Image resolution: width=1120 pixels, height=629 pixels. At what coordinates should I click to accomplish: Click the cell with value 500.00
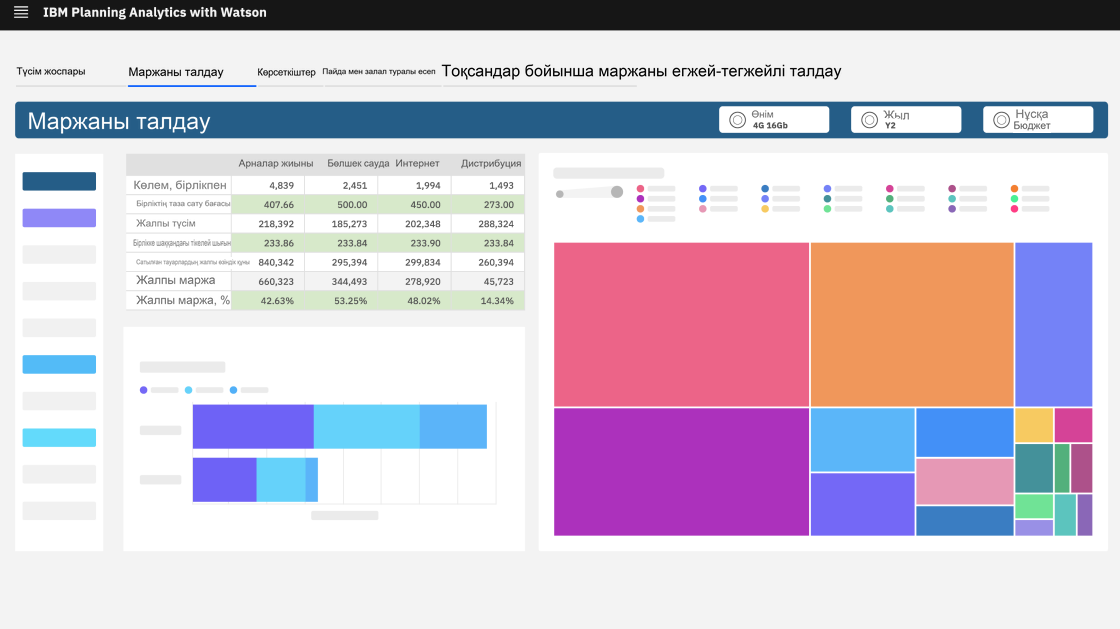point(341,204)
